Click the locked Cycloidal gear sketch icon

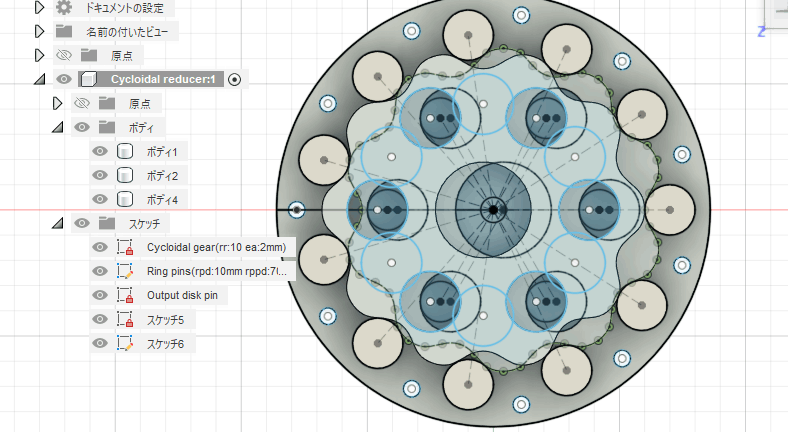click(125, 247)
